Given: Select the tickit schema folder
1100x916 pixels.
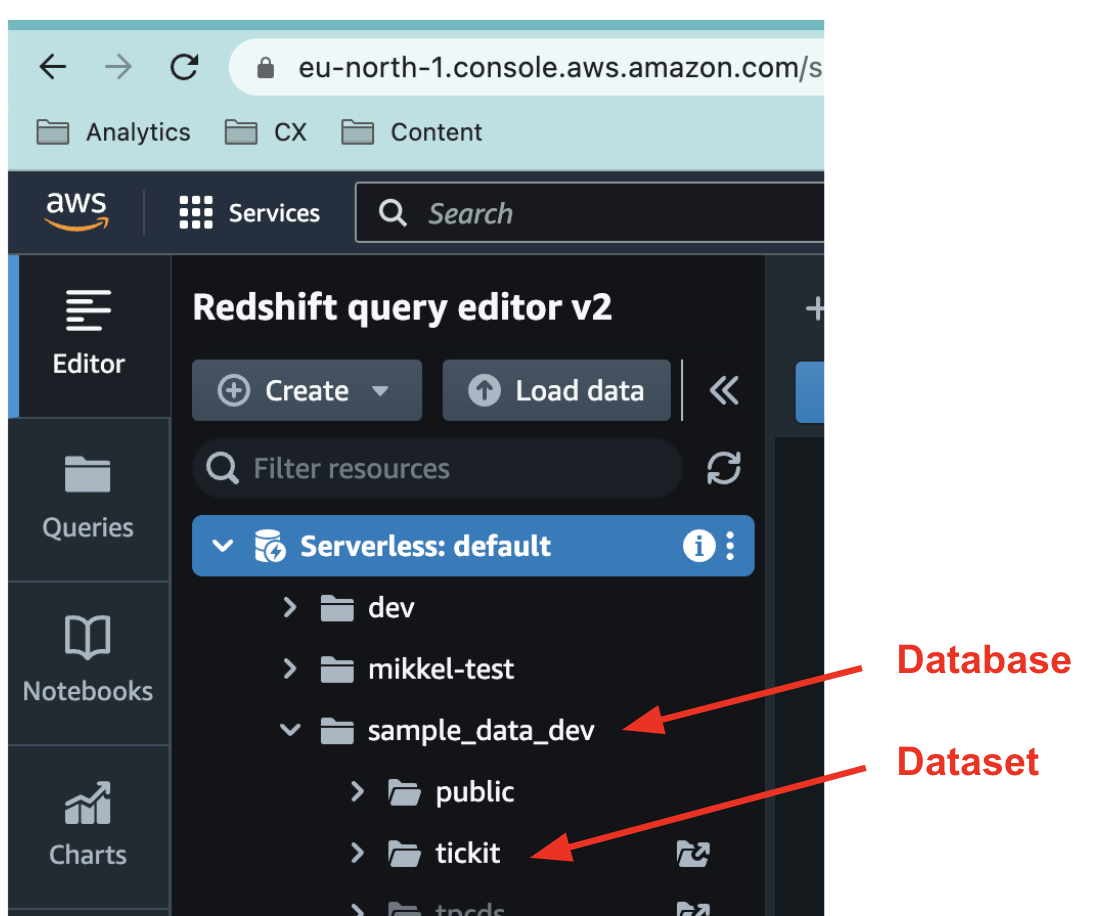Looking at the screenshot, I should pyautogui.click(x=444, y=853).
